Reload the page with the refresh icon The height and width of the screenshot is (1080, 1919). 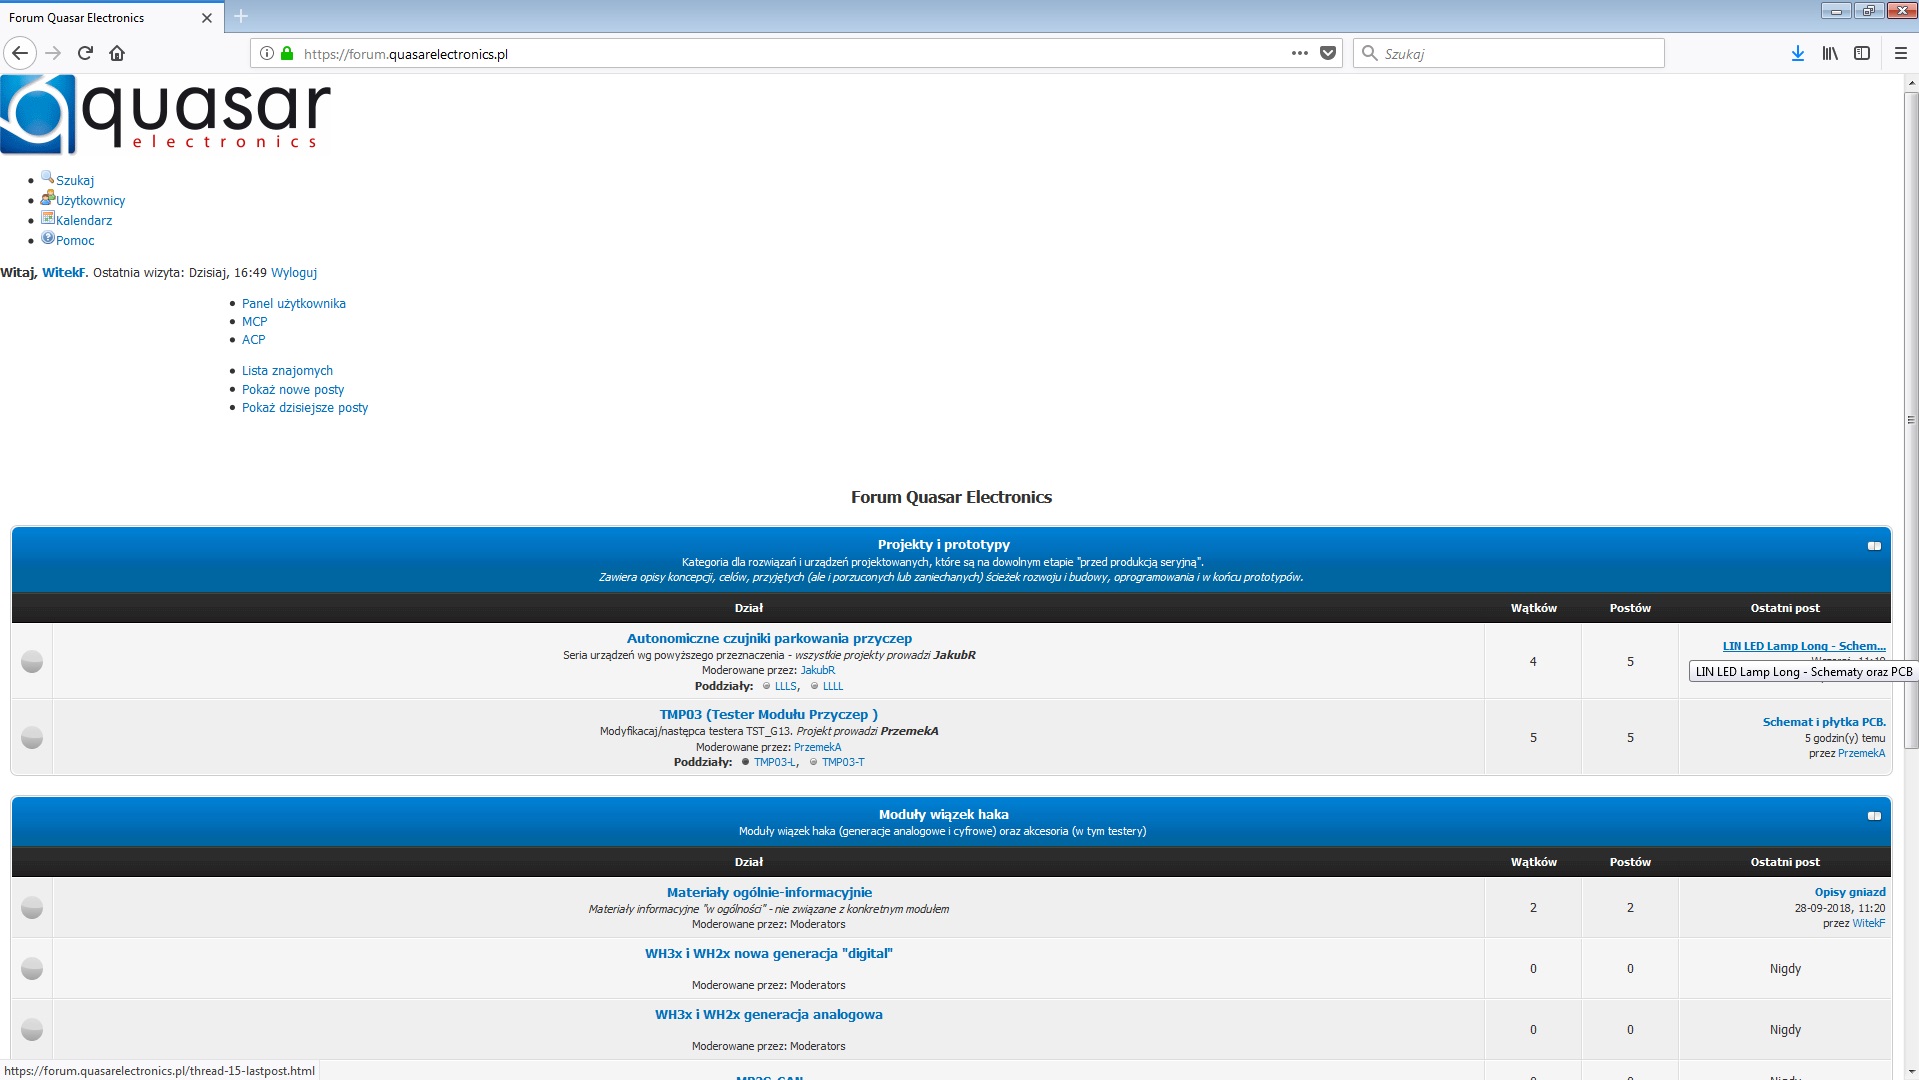click(x=85, y=53)
